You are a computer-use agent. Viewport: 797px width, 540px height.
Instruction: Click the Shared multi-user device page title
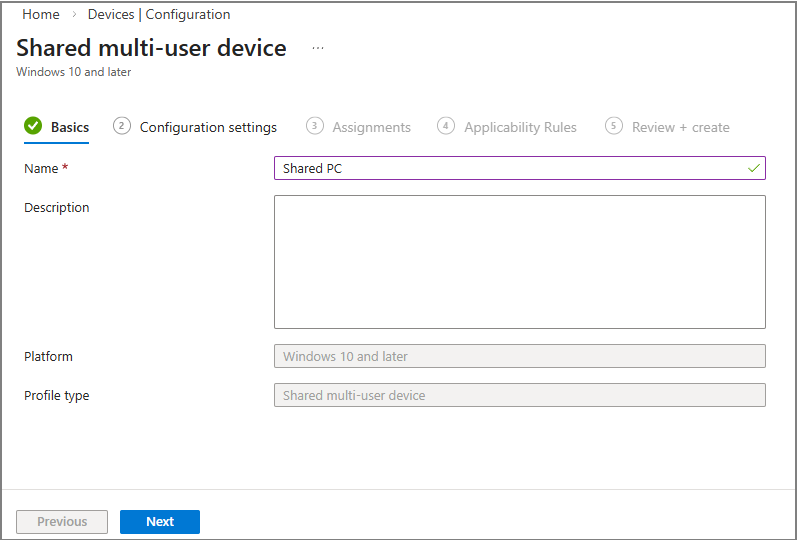[151, 48]
